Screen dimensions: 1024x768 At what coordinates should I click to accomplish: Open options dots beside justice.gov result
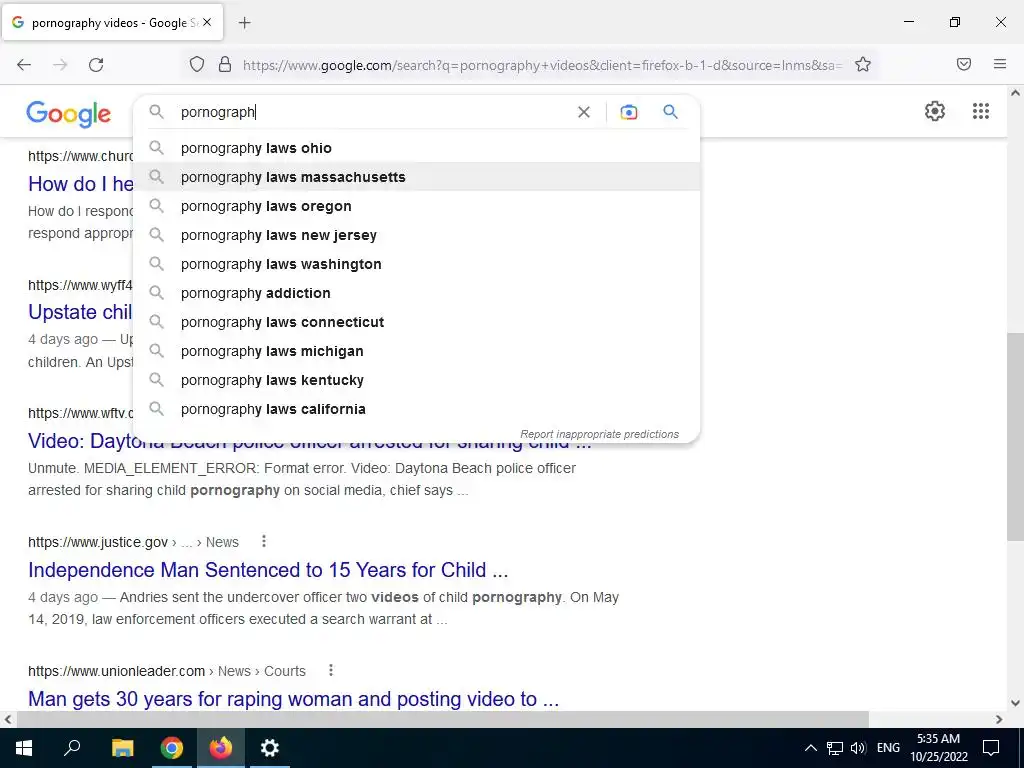click(x=264, y=541)
